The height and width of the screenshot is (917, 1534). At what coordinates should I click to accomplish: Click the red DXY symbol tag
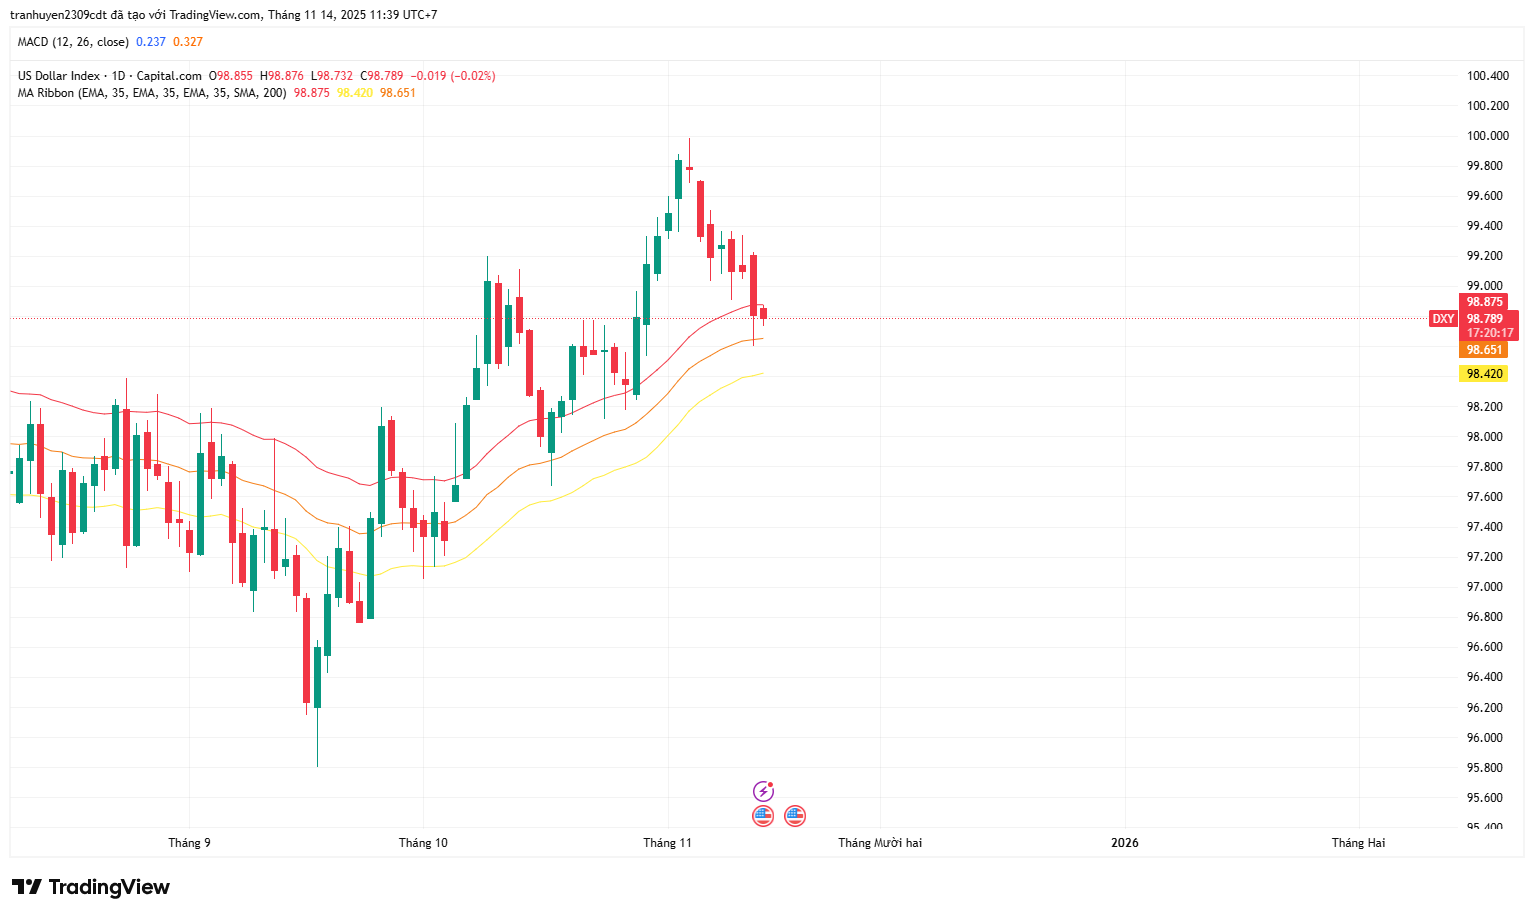1443,319
